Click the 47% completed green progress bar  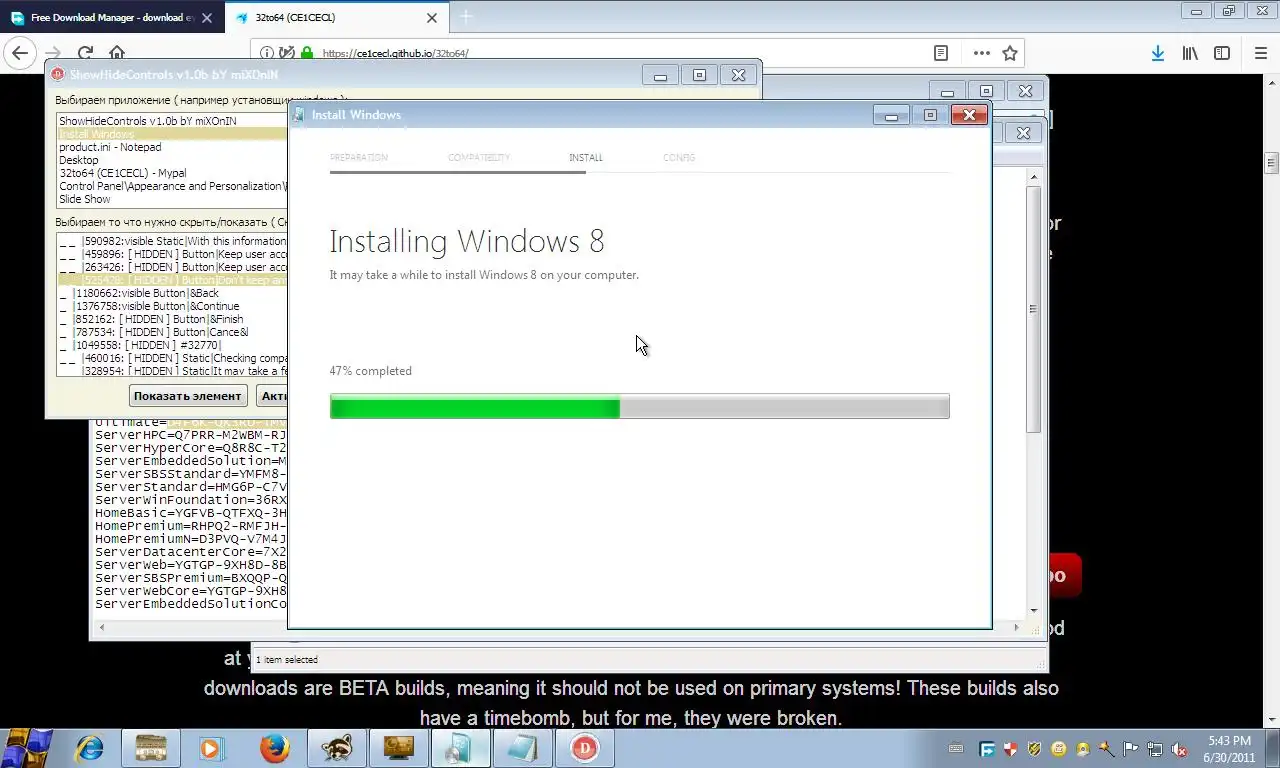pyautogui.click(x=639, y=406)
